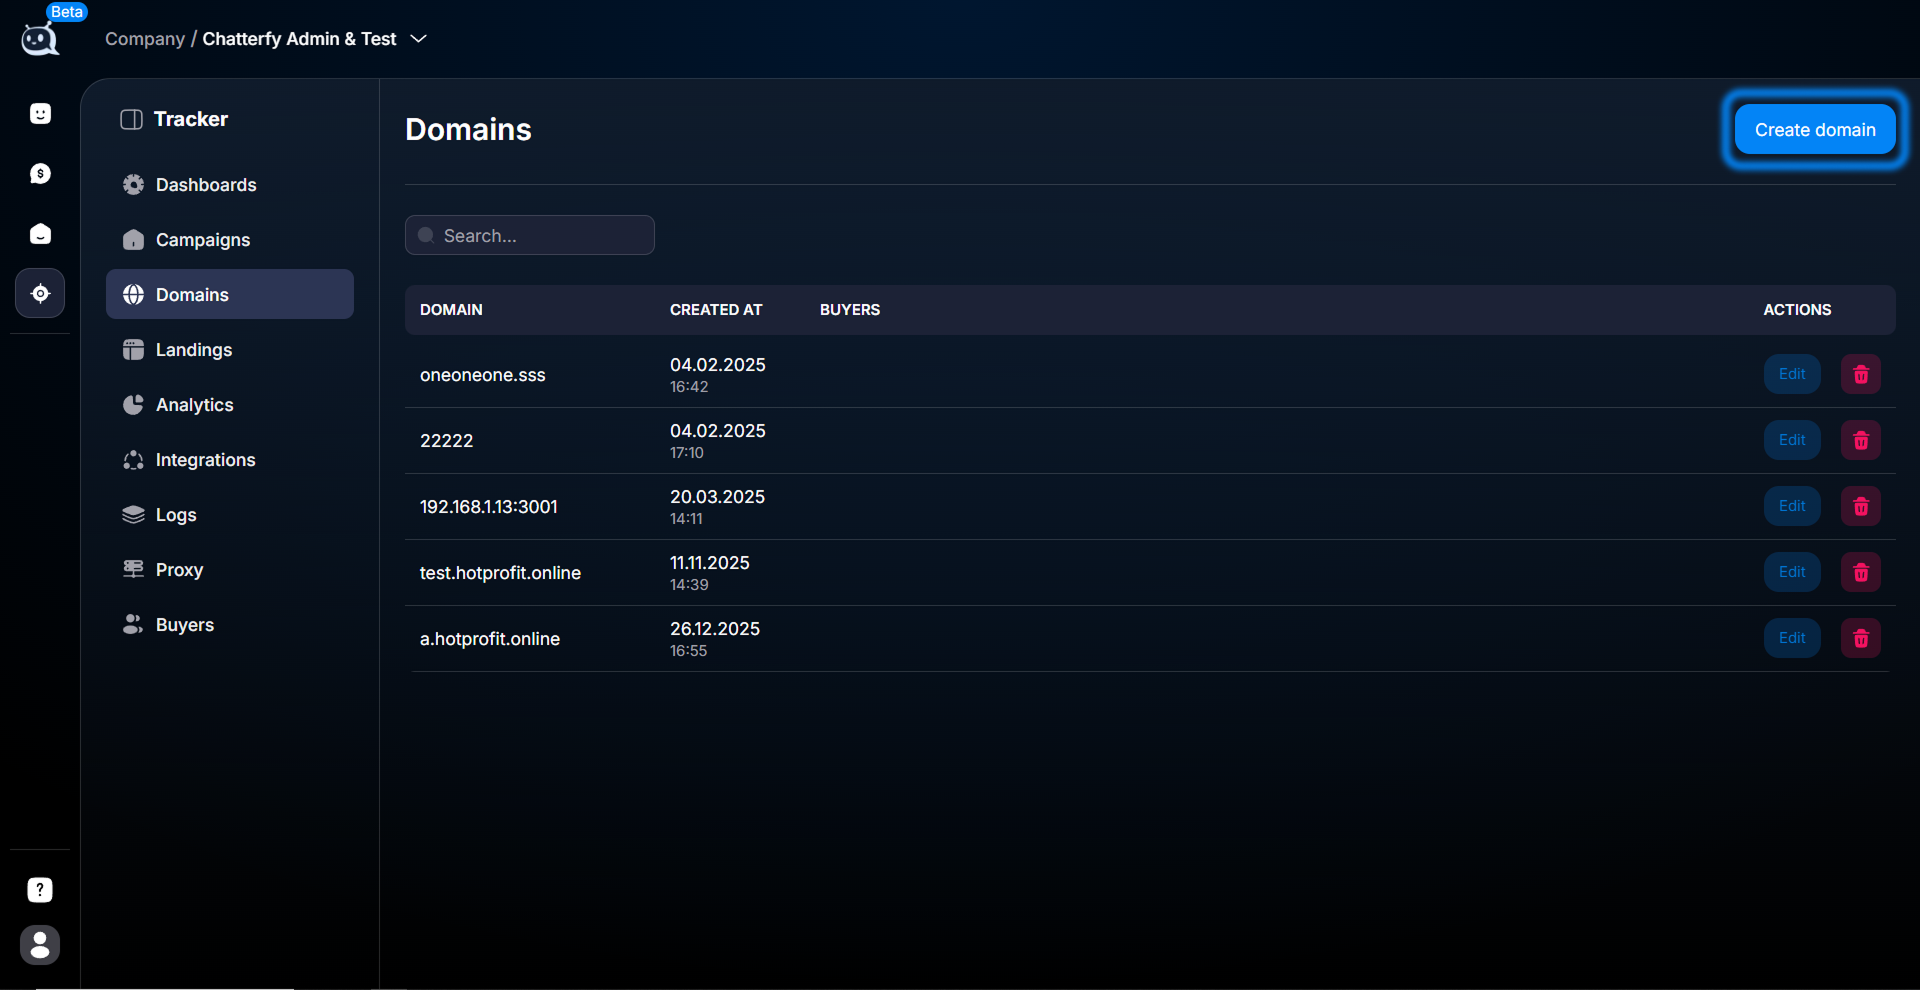Open Integrations in the Tracker menu

230,460
